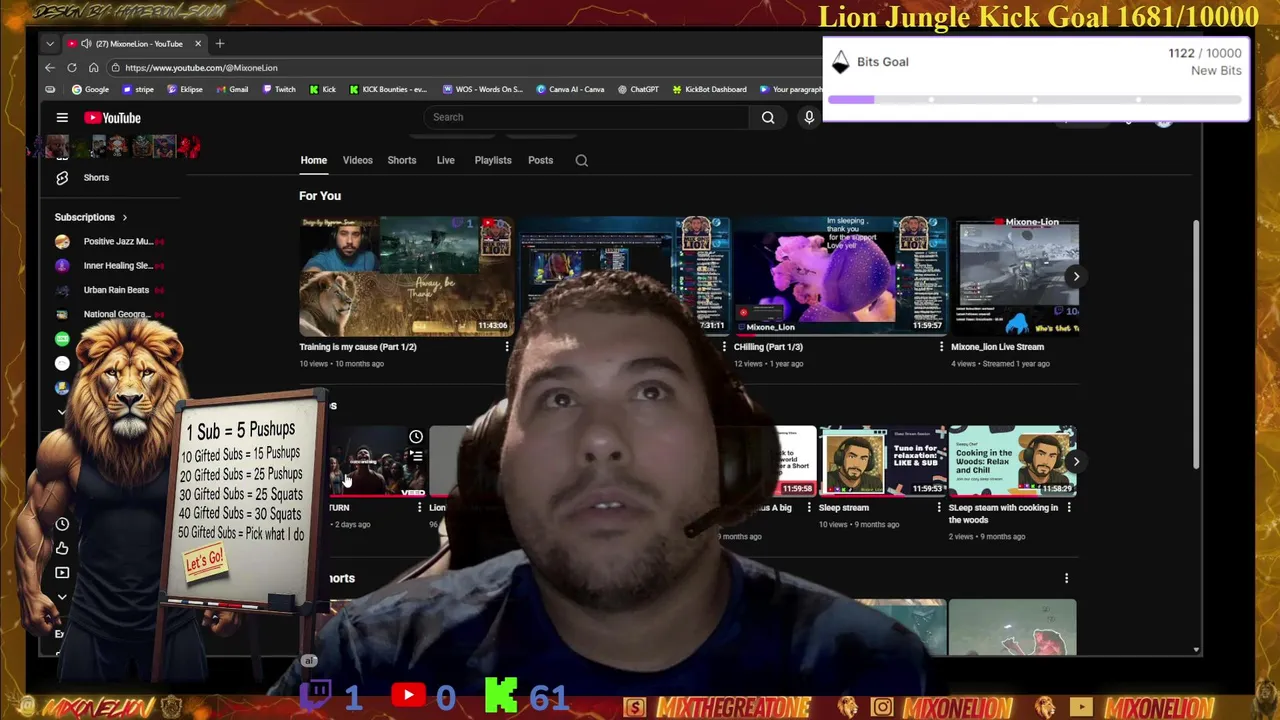Expand browser tab search dropdown chevron

49,43
